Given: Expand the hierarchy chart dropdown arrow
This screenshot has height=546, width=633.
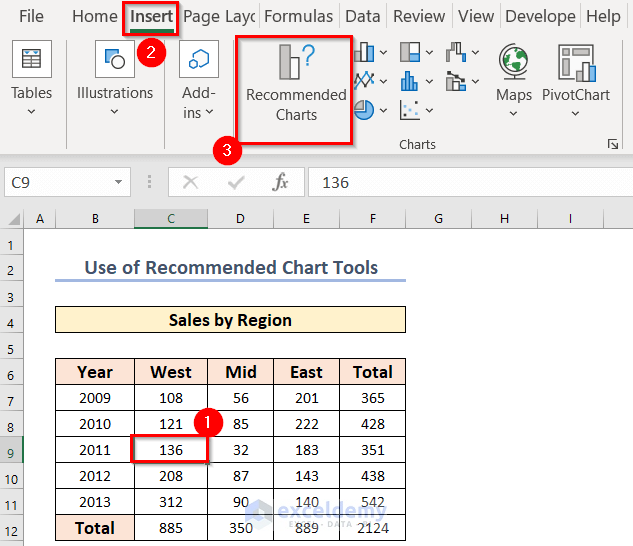Looking at the screenshot, I should coord(430,52).
